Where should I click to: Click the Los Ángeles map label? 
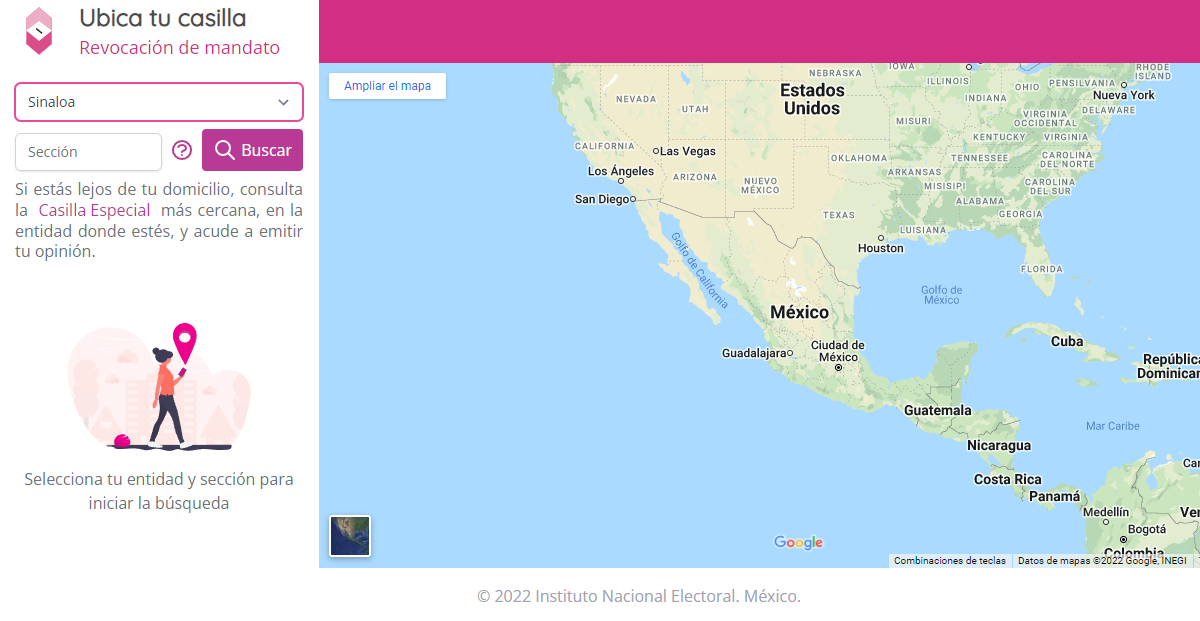click(x=621, y=172)
